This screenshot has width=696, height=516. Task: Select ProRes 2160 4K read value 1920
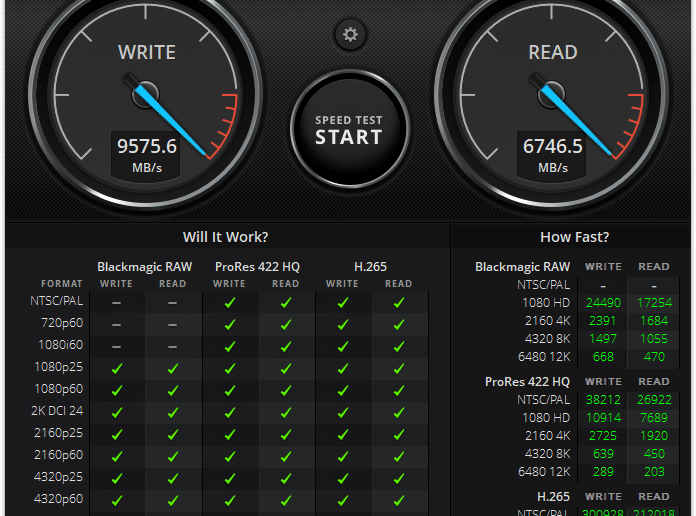coord(654,436)
